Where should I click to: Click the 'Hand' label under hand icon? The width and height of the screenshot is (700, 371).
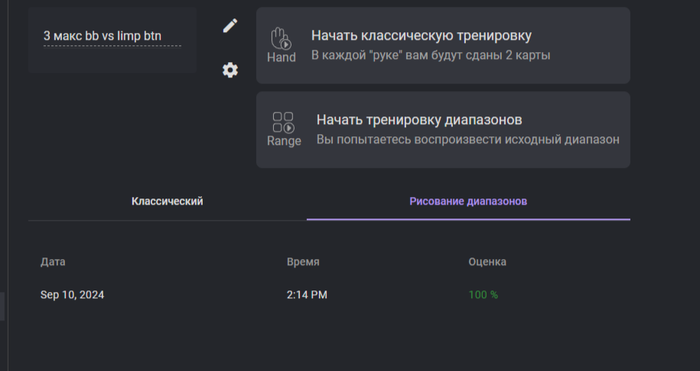281,57
